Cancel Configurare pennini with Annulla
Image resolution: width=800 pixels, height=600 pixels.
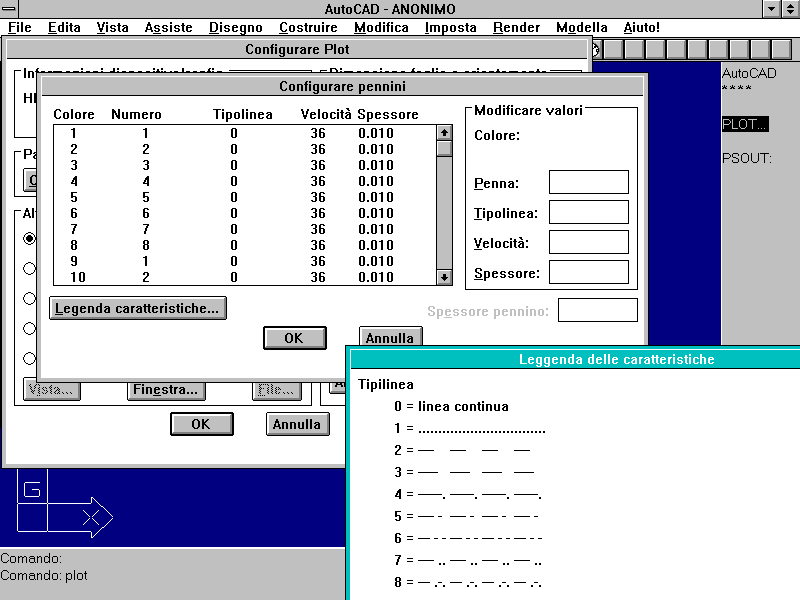click(390, 337)
